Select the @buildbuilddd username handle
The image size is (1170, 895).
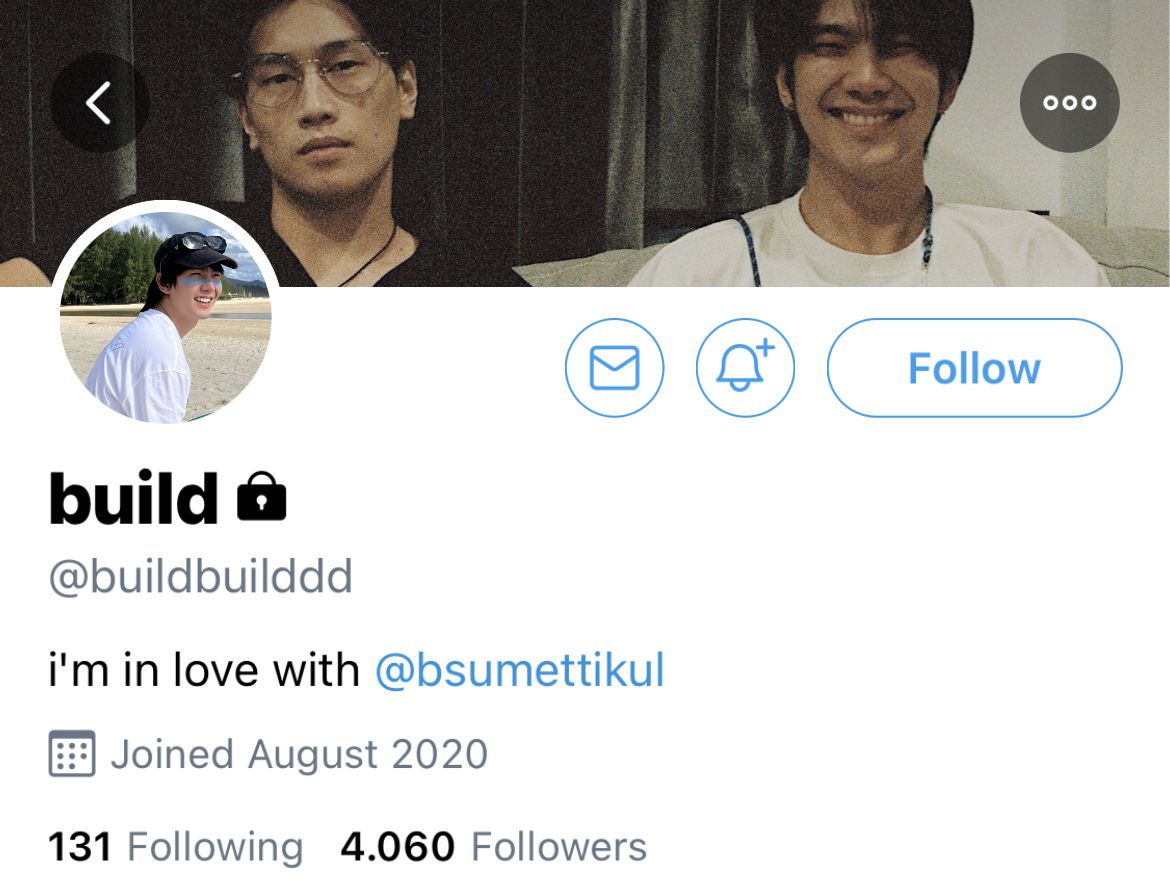coord(201,576)
